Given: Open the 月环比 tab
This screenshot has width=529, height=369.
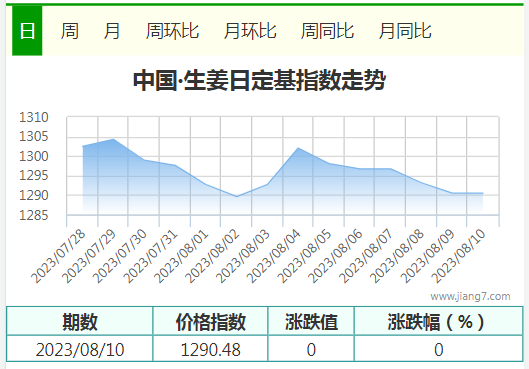Looking at the screenshot, I should click(250, 31).
